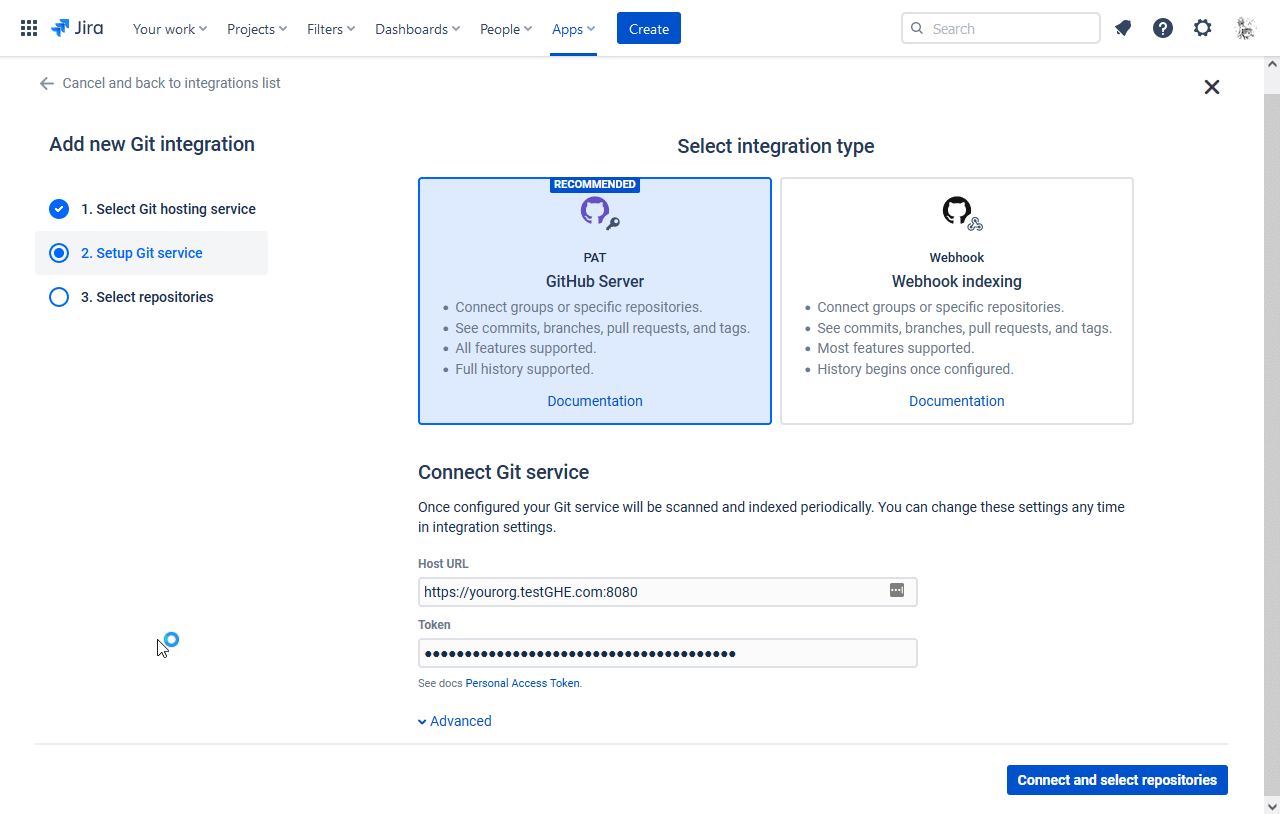Click the Create button
Viewport: 1280px width, 814px height.
pyautogui.click(x=649, y=28)
